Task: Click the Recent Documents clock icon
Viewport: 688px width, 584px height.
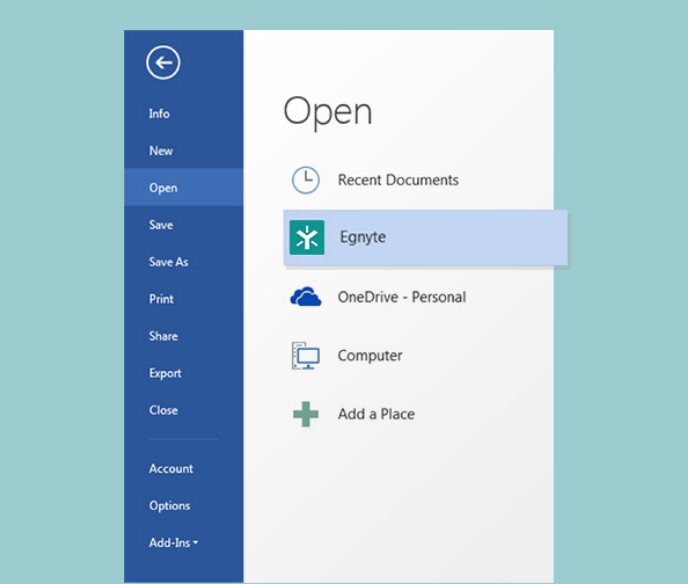Action: coord(305,180)
